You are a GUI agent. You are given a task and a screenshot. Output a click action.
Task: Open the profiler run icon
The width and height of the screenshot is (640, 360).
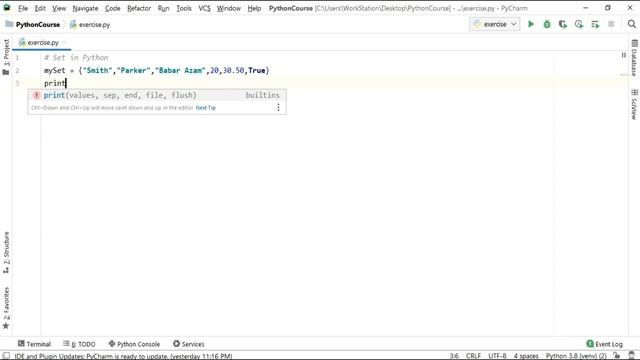coord(579,24)
